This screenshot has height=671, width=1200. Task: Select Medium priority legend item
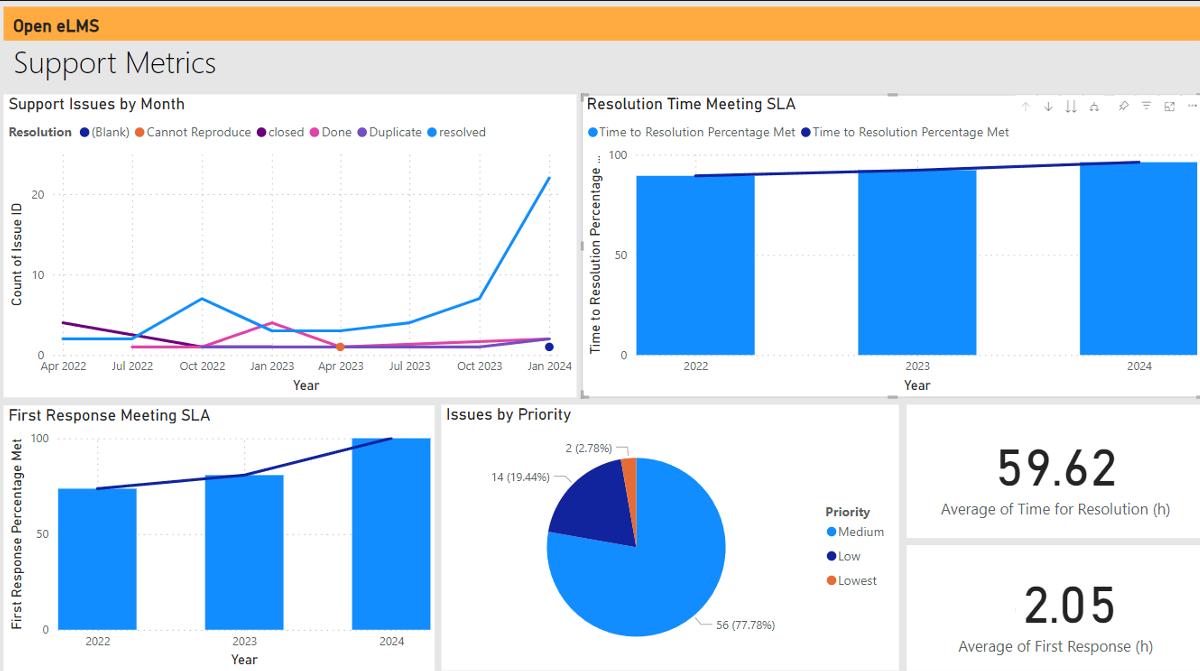855,532
